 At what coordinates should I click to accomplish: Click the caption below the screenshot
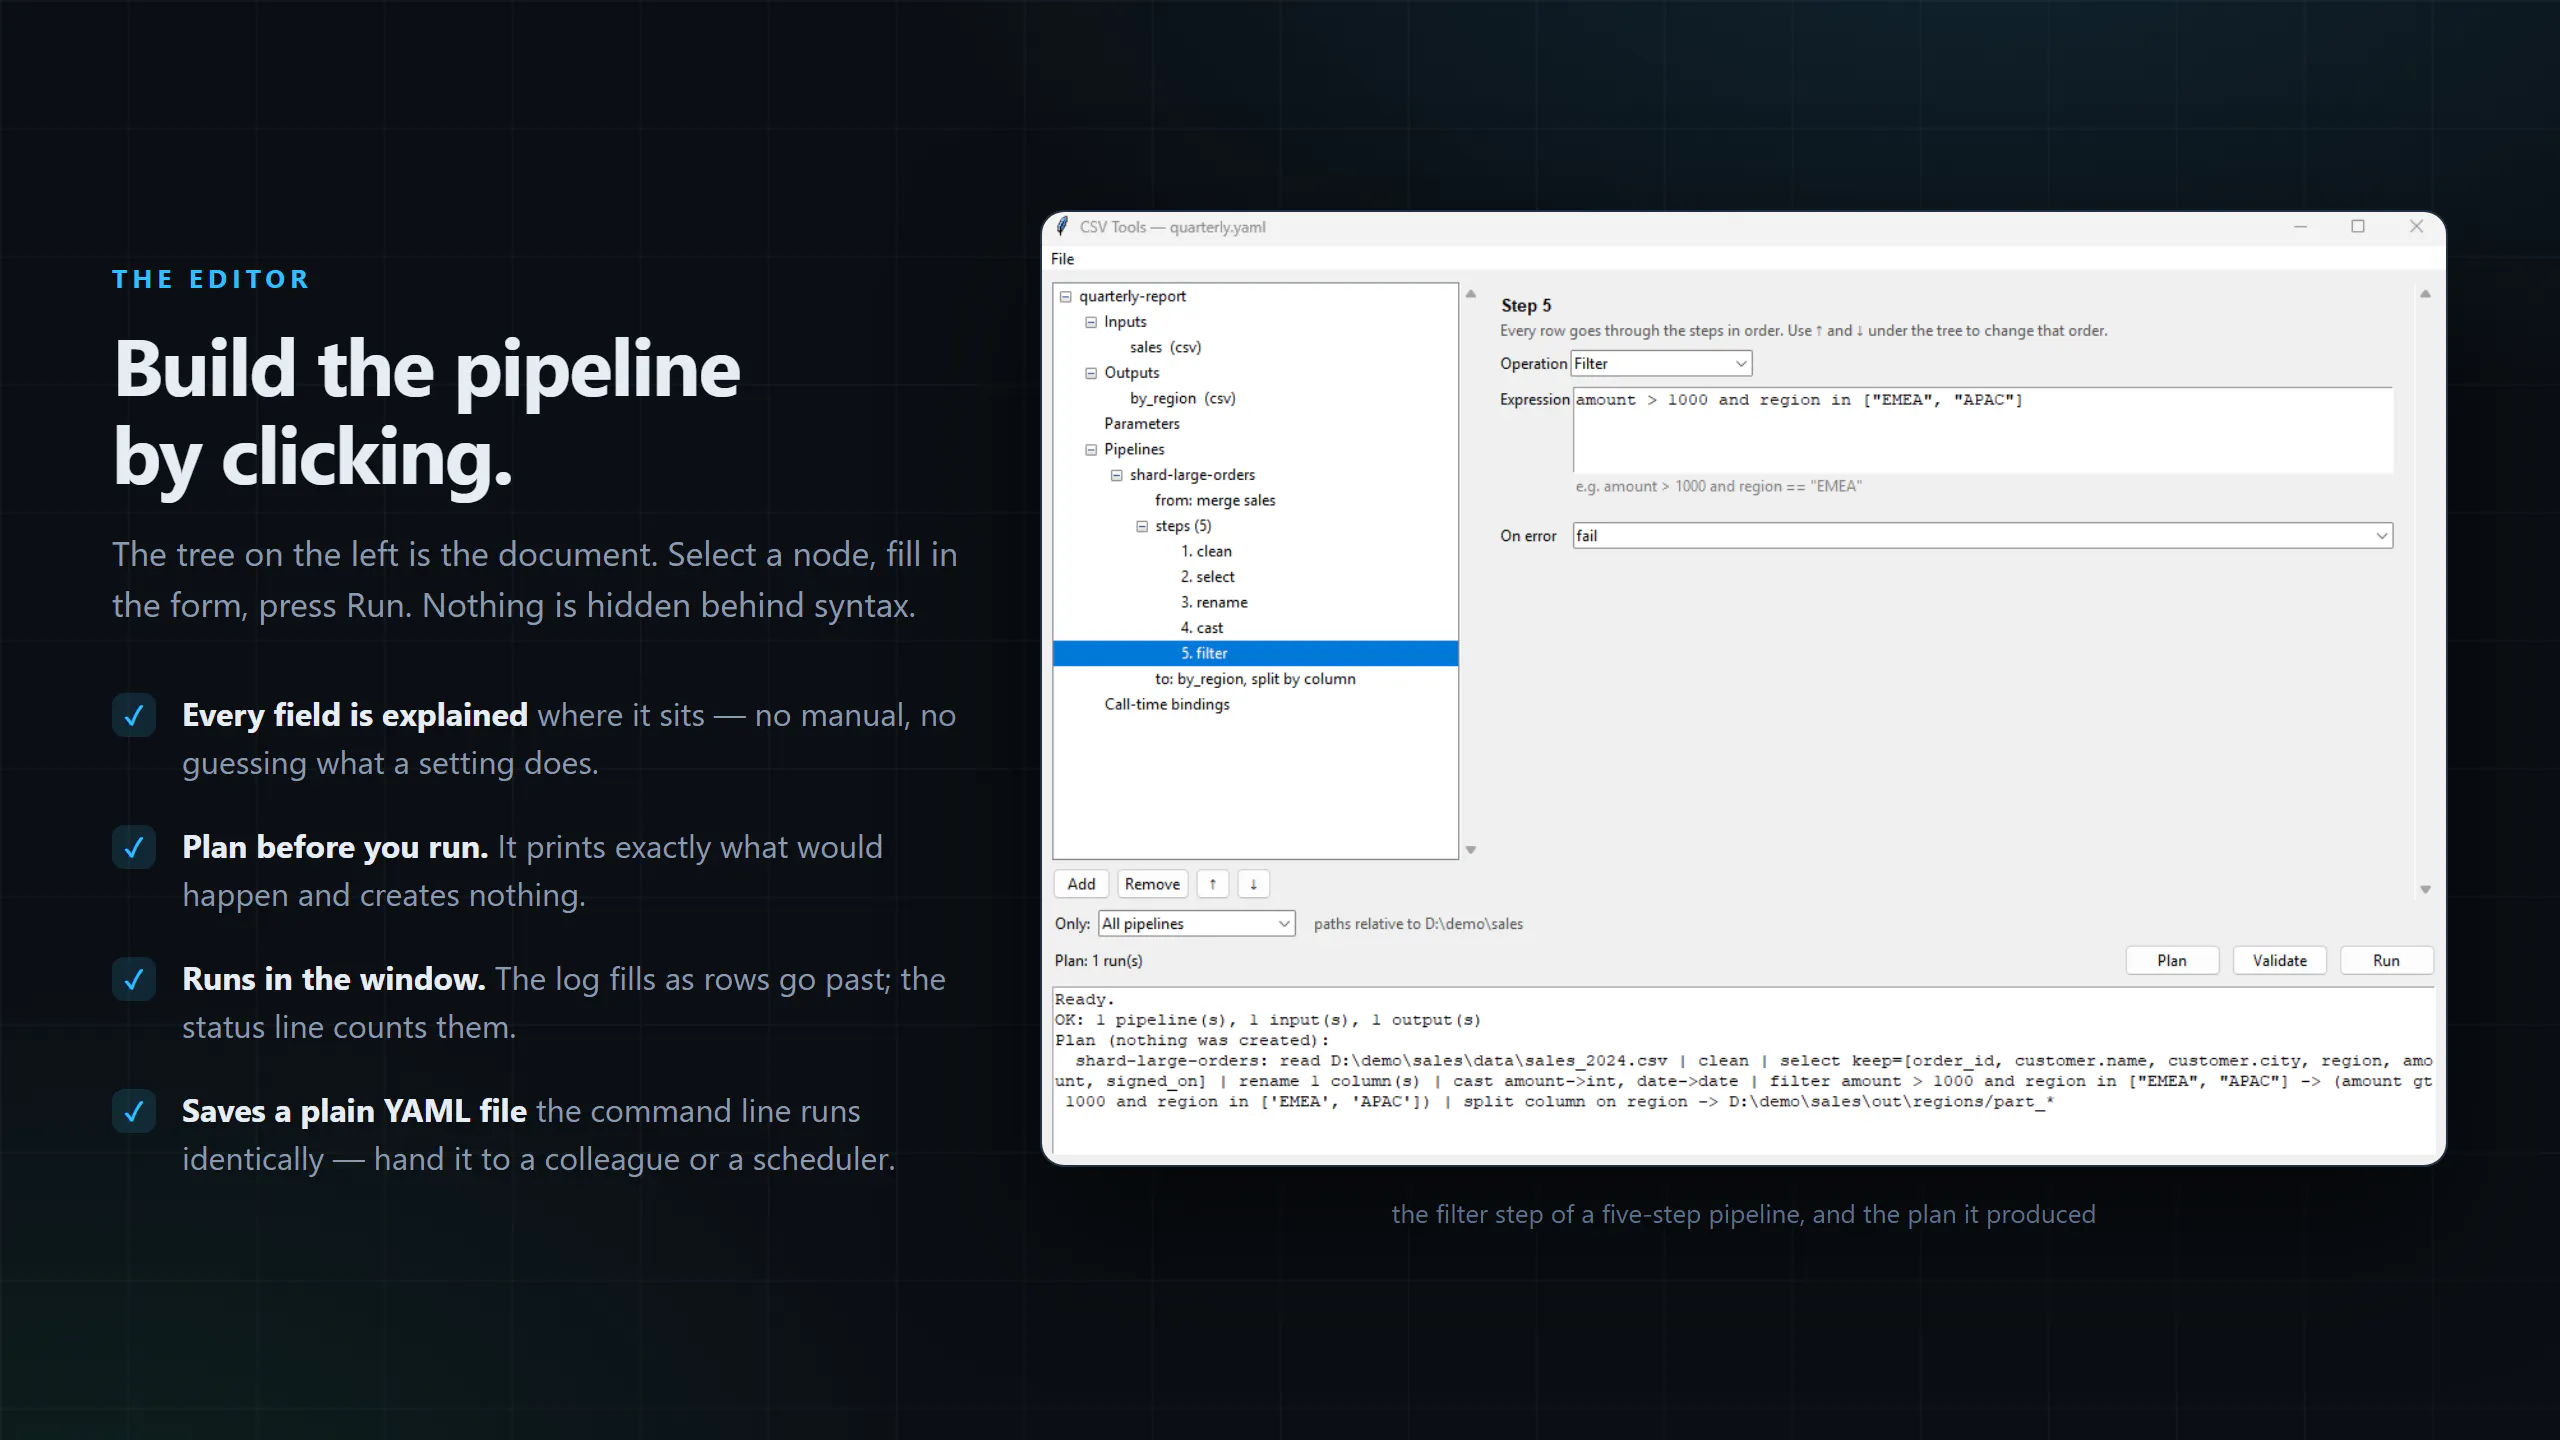(1743, 1215)
